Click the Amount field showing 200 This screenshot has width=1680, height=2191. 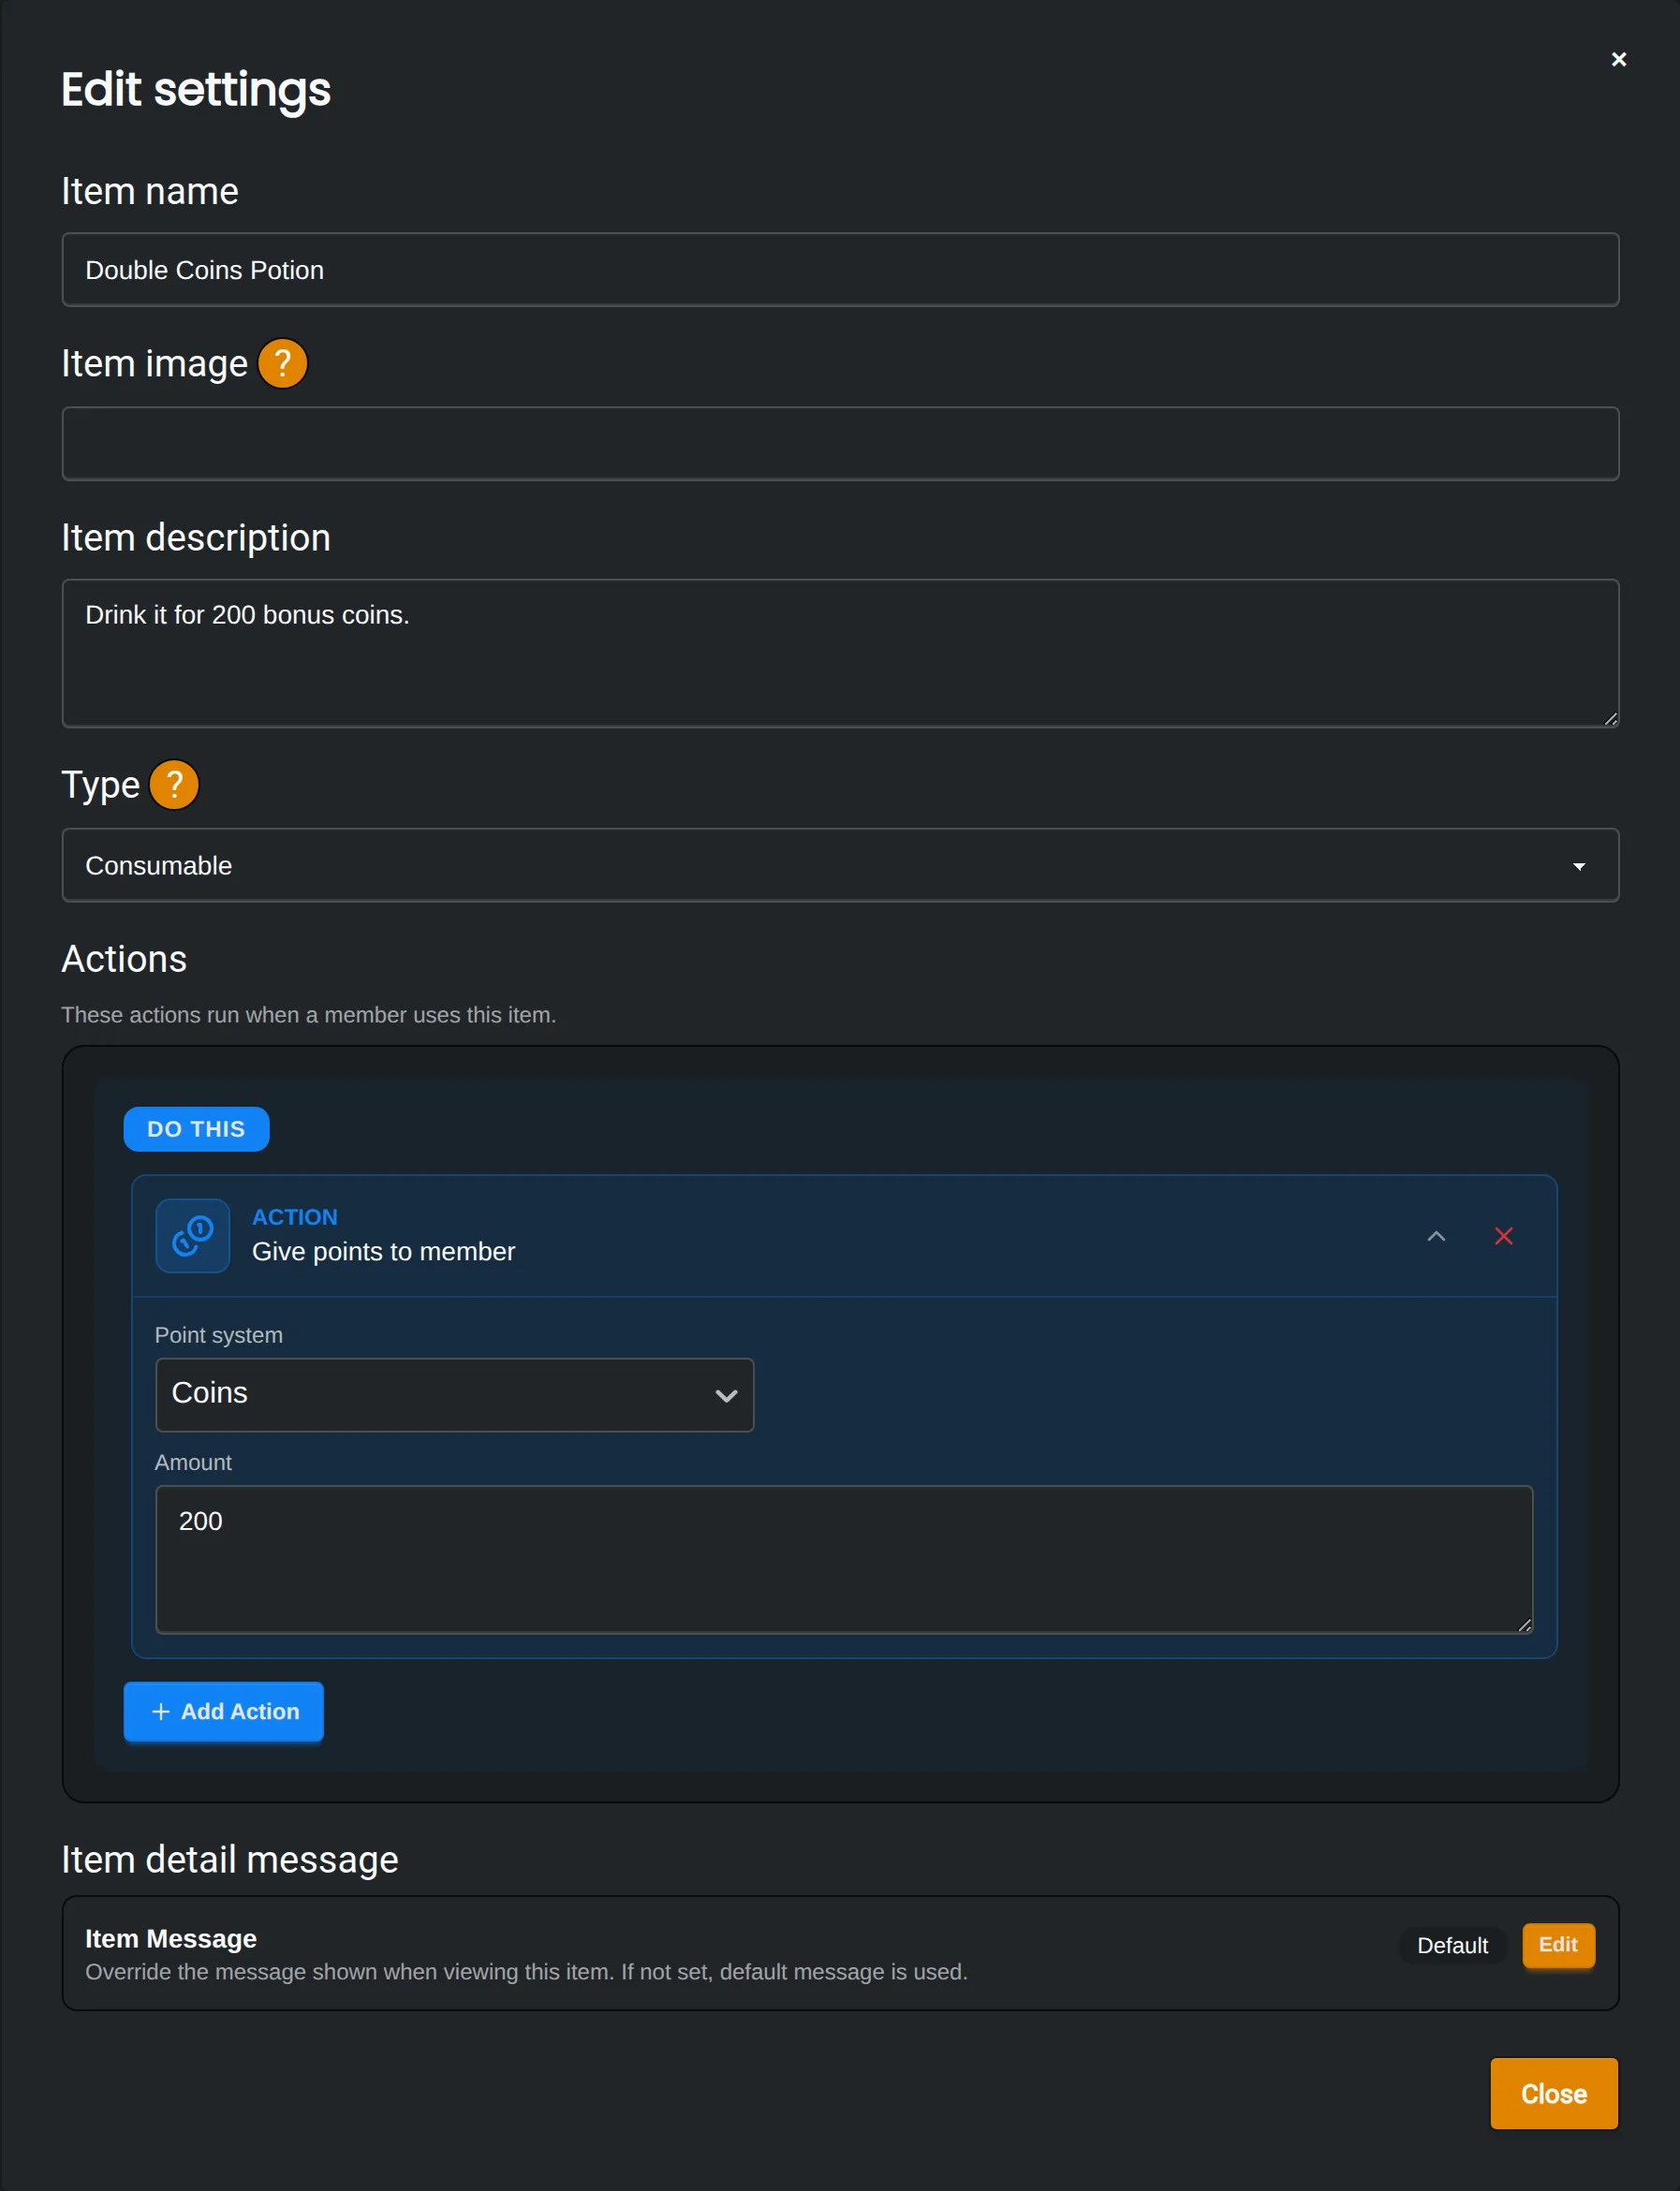(x=844, y=1559)
